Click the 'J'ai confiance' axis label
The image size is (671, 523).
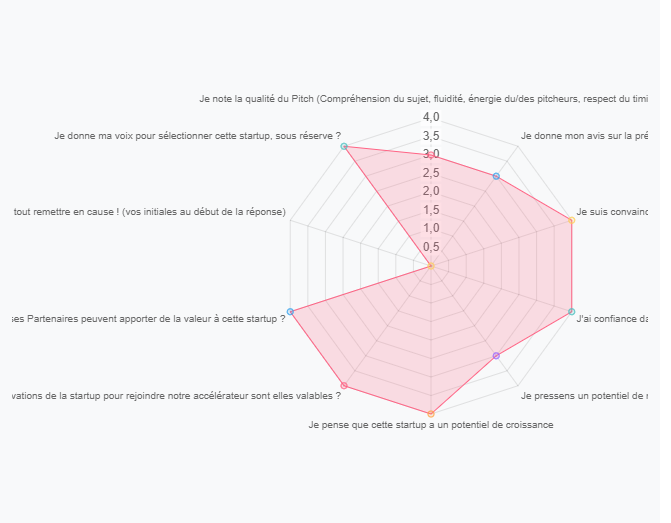coord(612,319)
